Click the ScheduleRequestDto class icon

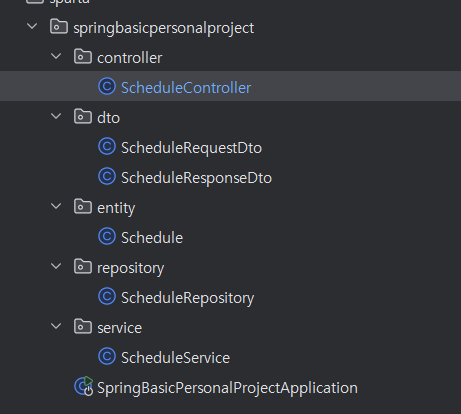[x=107, y=147]
